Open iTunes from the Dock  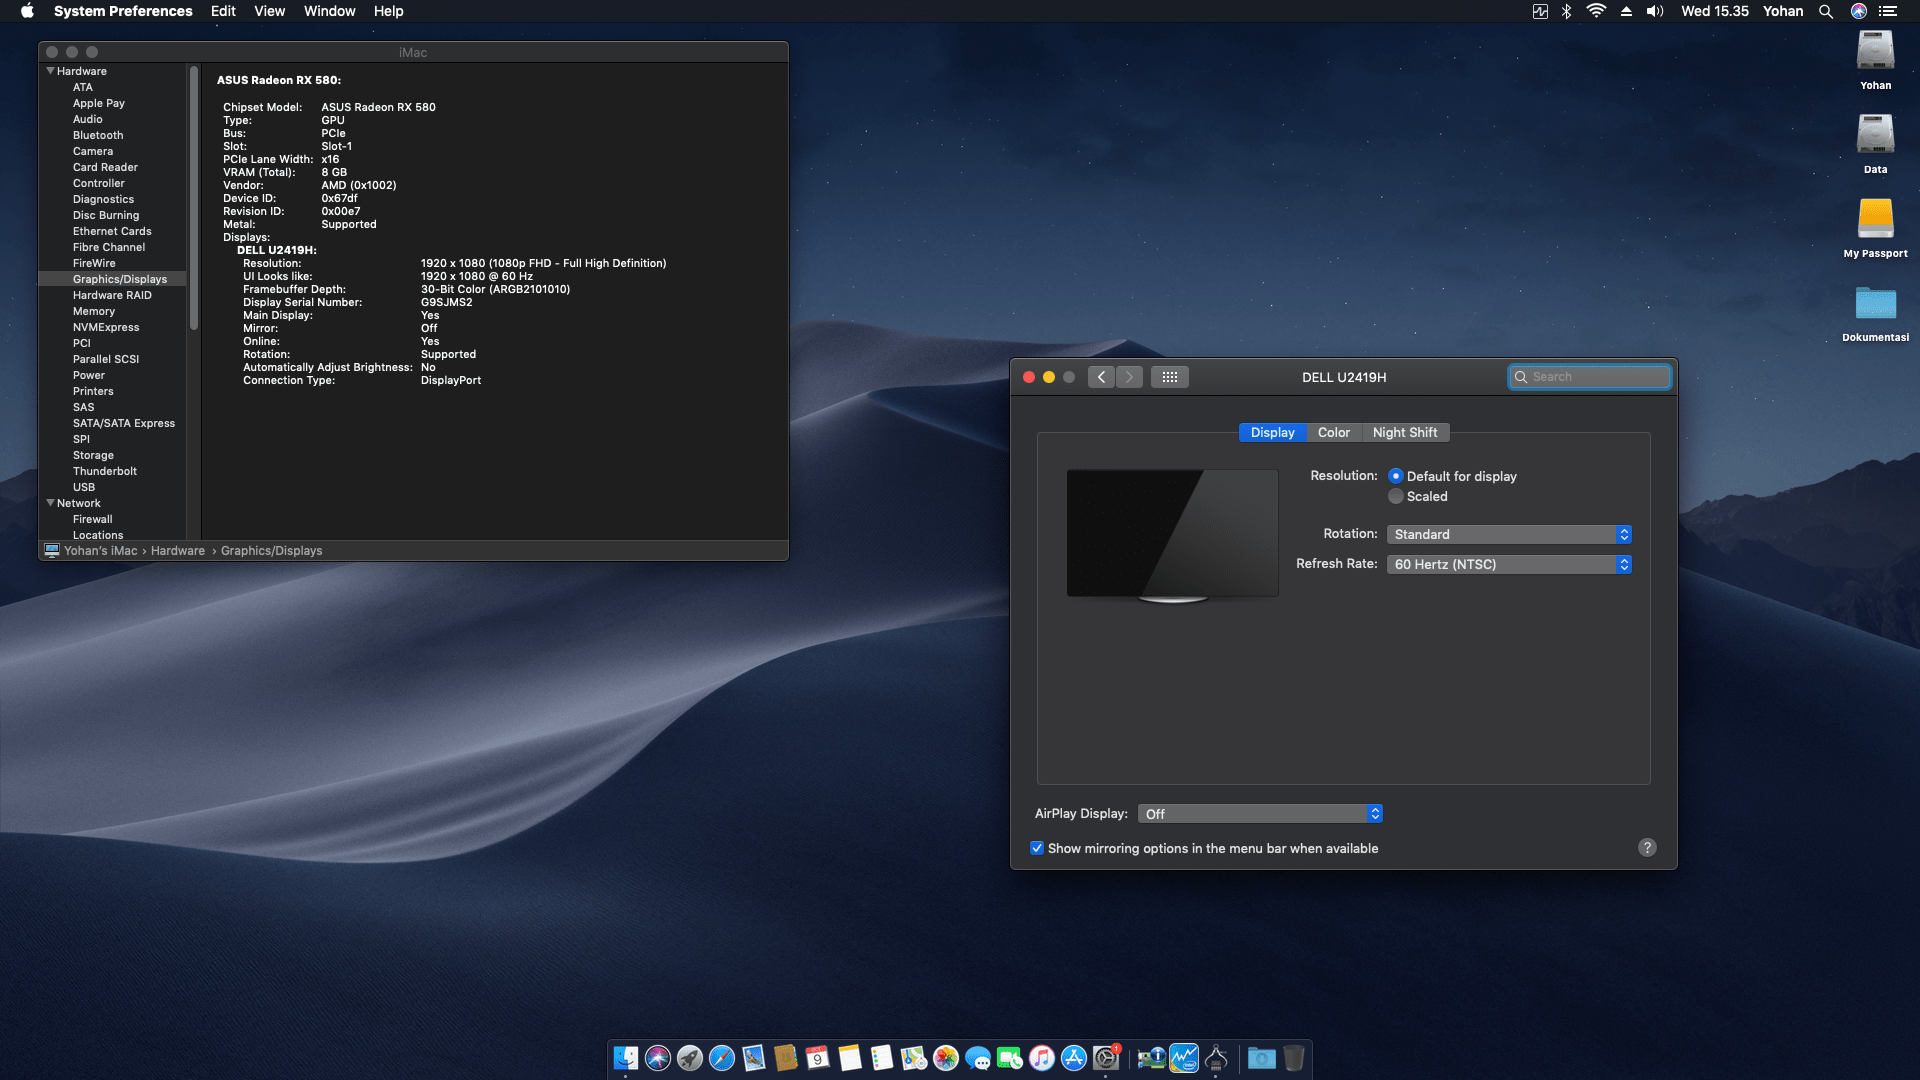pyautogui.click(x=1042, y=1057)
